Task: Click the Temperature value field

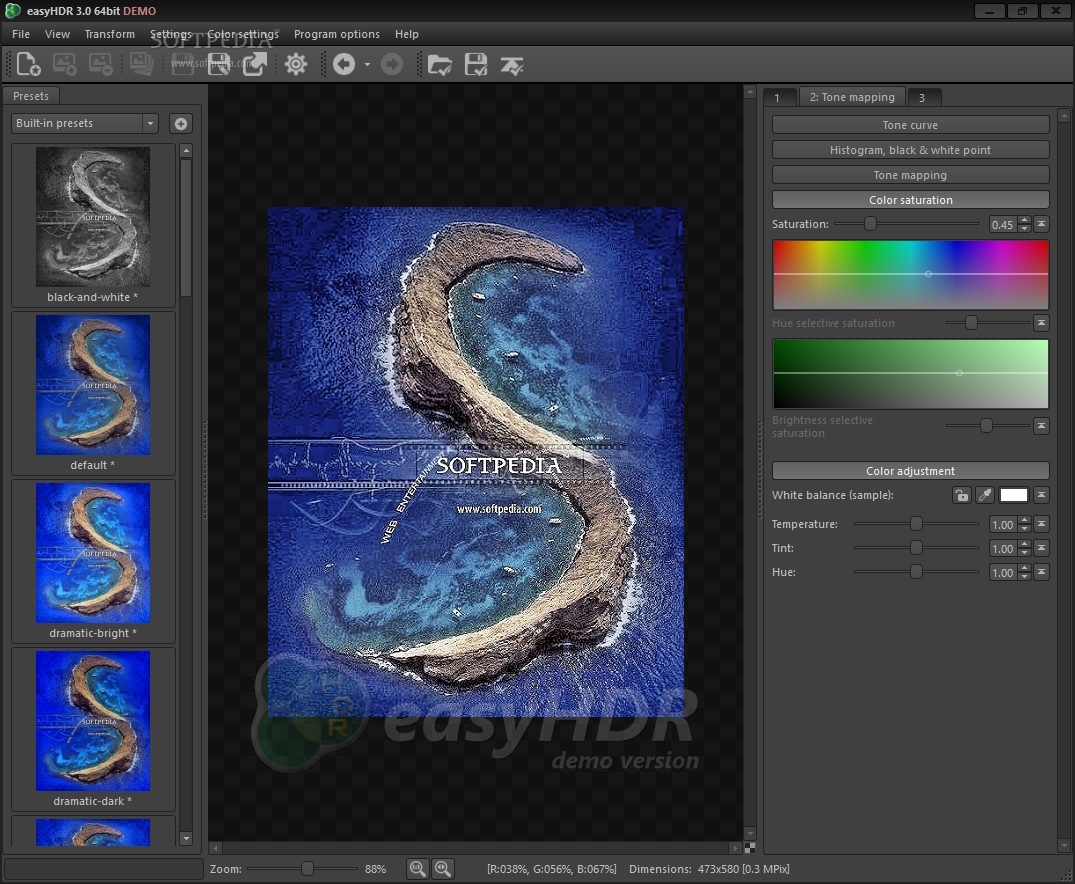Action: click(x=1003, y=525)
